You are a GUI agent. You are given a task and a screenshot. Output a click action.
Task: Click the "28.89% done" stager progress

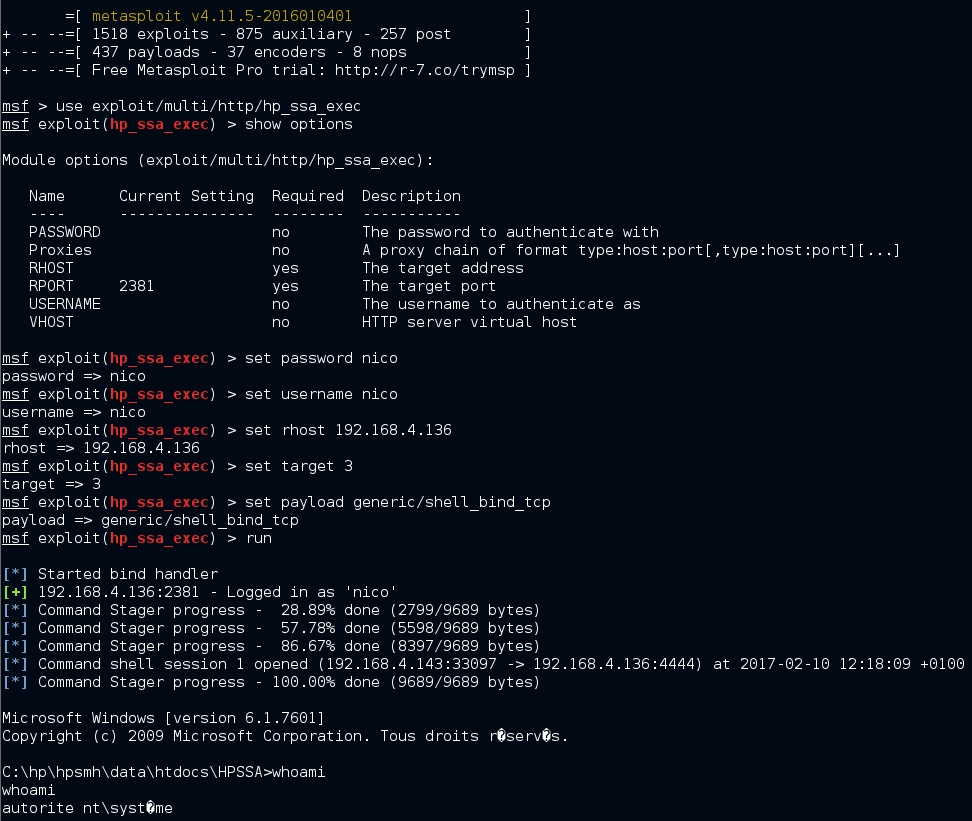330,610
